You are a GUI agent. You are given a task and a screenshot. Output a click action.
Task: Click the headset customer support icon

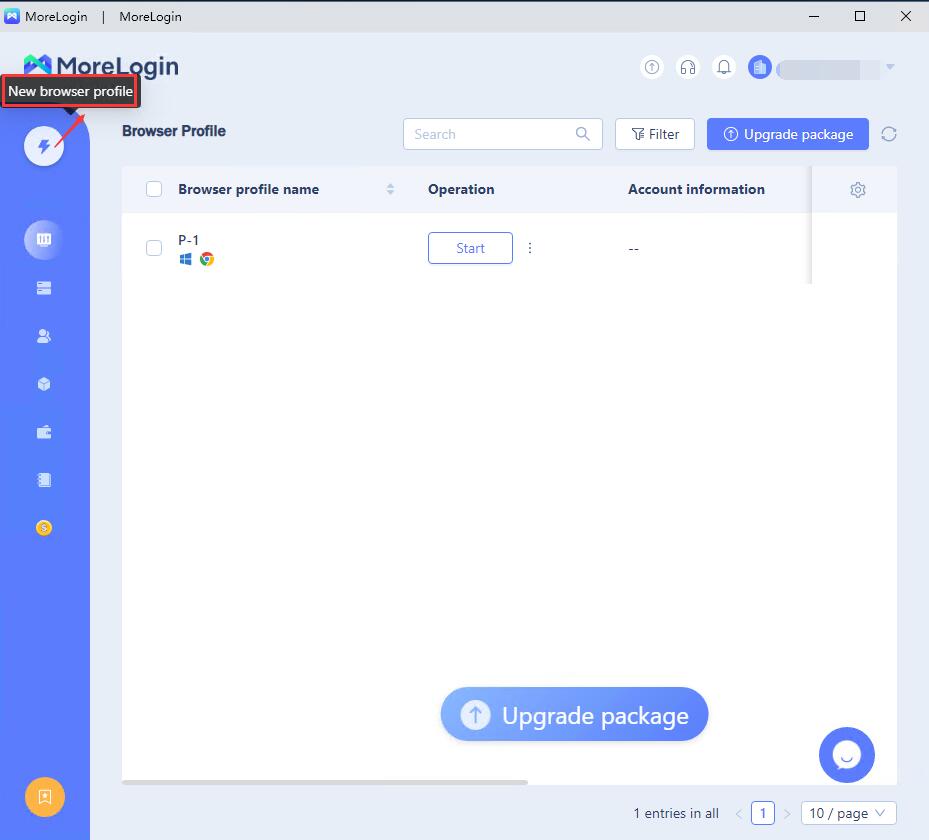point(688,67)
